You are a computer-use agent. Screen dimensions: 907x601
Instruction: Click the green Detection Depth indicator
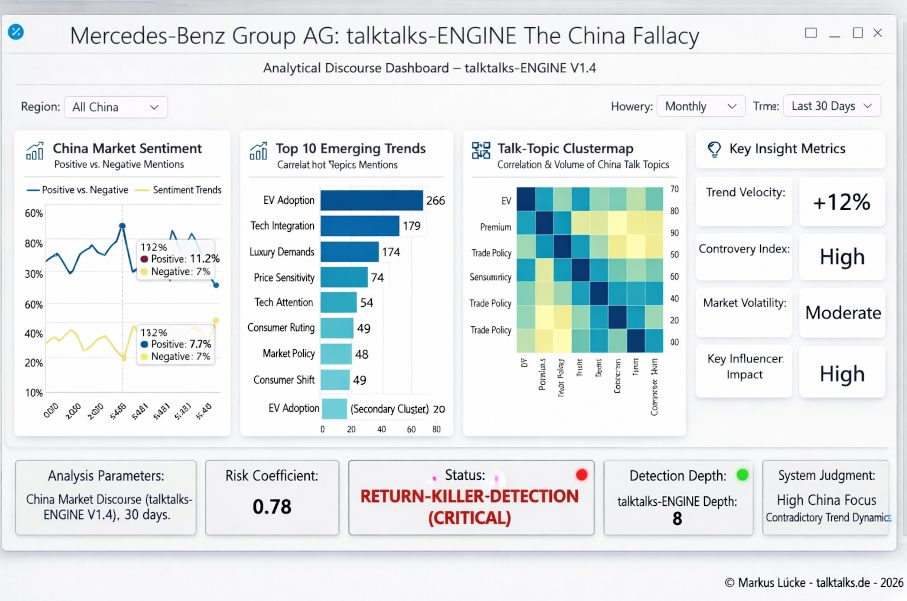pyautogui.click(x=742, y=475)
